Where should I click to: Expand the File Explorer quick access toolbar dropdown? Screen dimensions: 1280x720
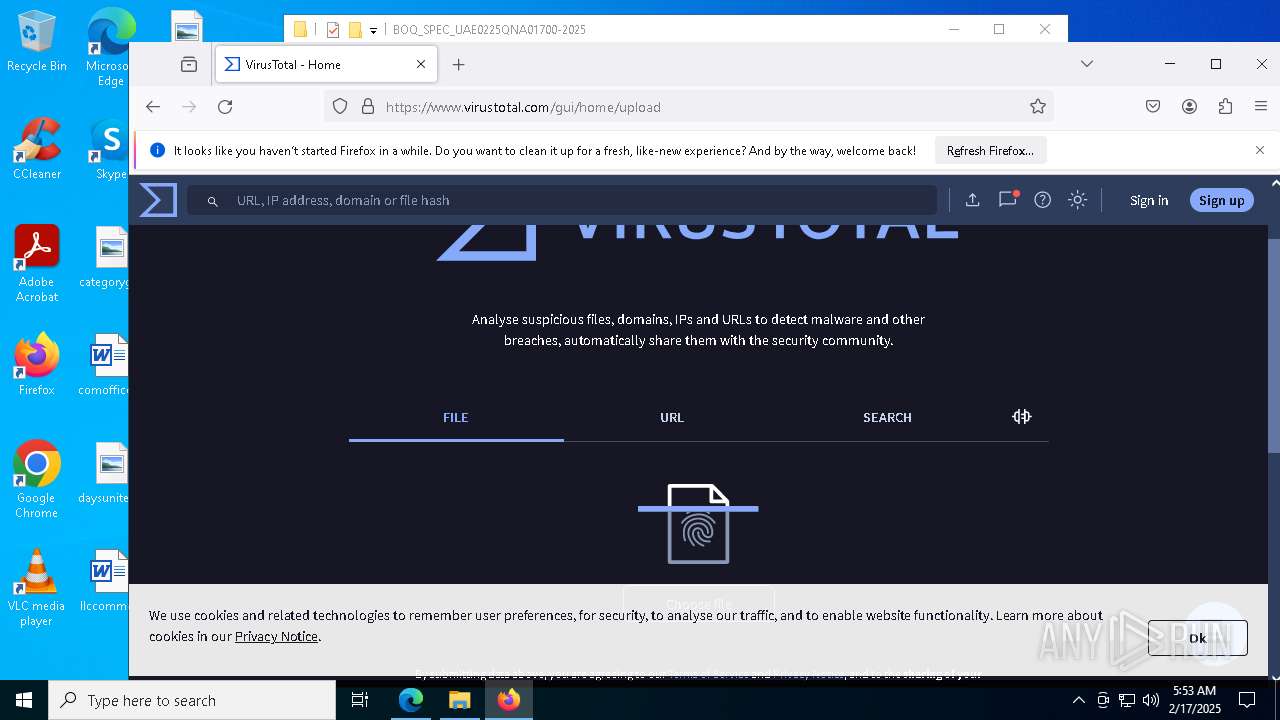373,30
